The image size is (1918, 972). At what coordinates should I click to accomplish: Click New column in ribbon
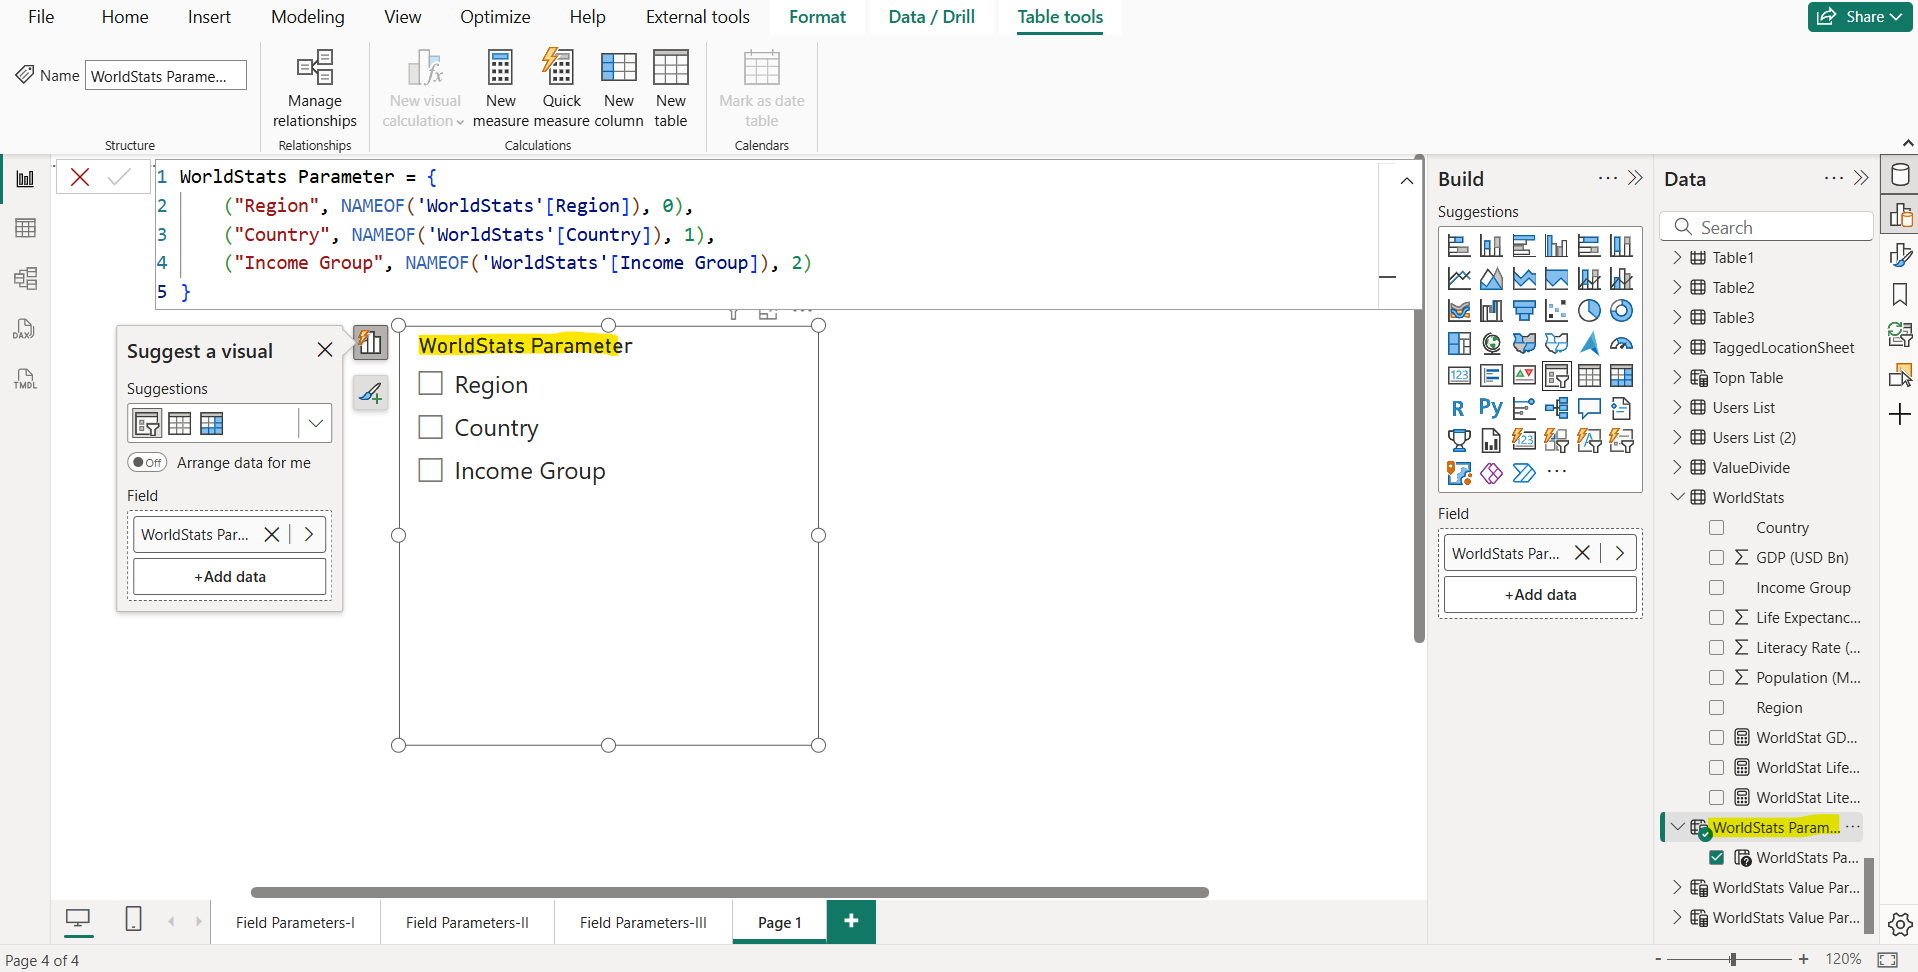(618, 68)
